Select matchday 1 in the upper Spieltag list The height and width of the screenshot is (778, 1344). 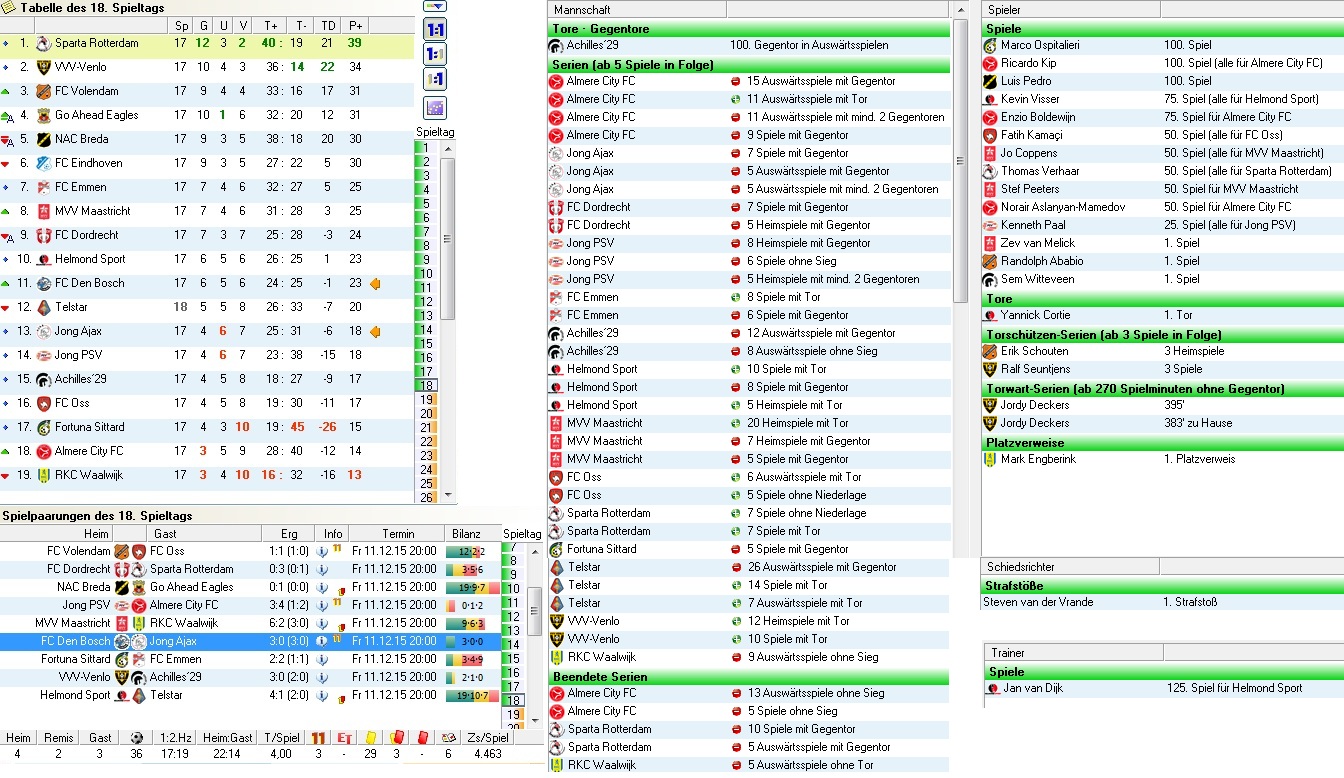pos(426,148)
